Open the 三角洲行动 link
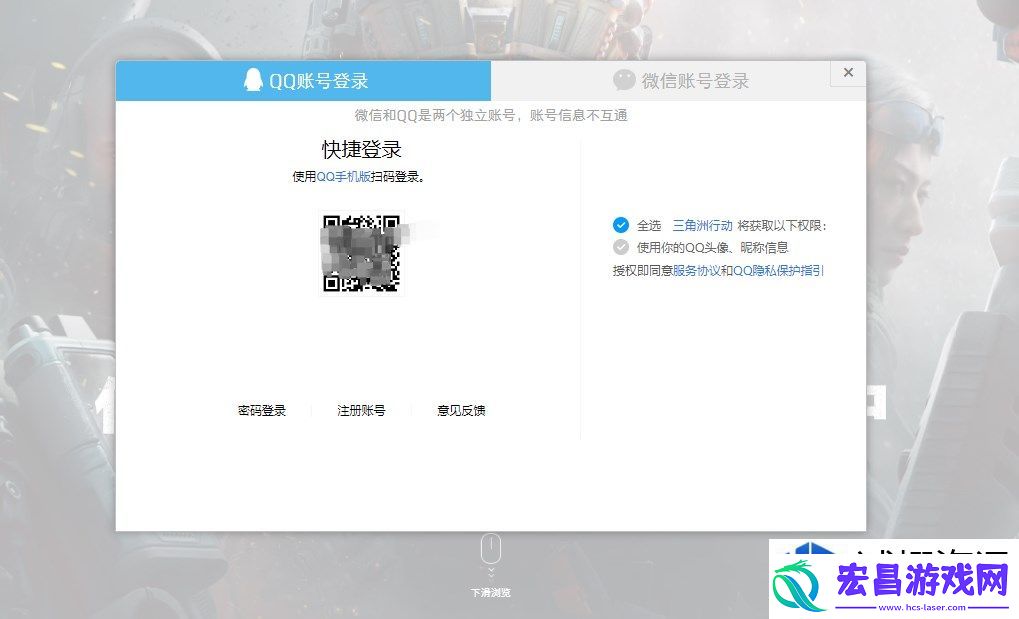Viewport: 1019px width, 619px height. pos(702,226)
